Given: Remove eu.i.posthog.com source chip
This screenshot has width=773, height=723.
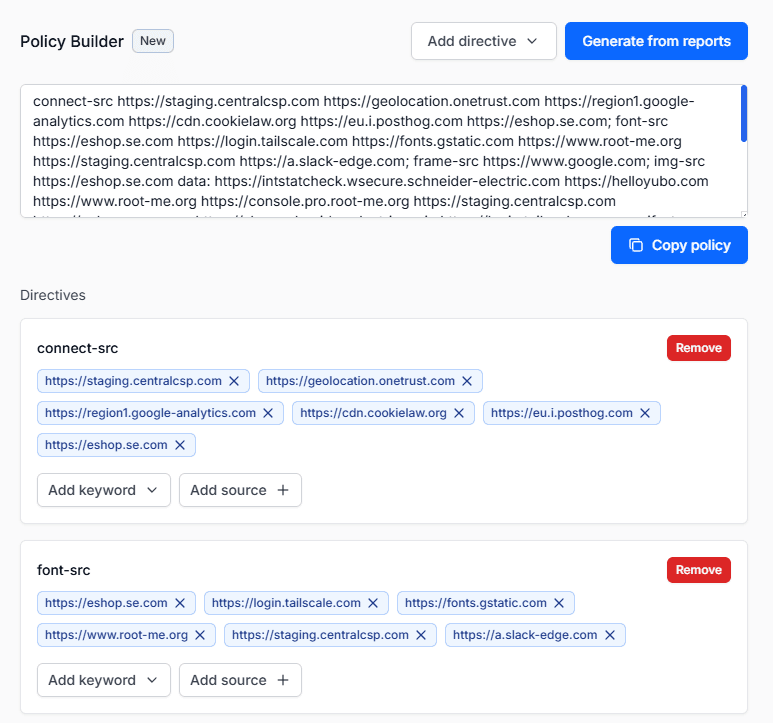Looking at the screenshot, I should [x=645, y=413].
